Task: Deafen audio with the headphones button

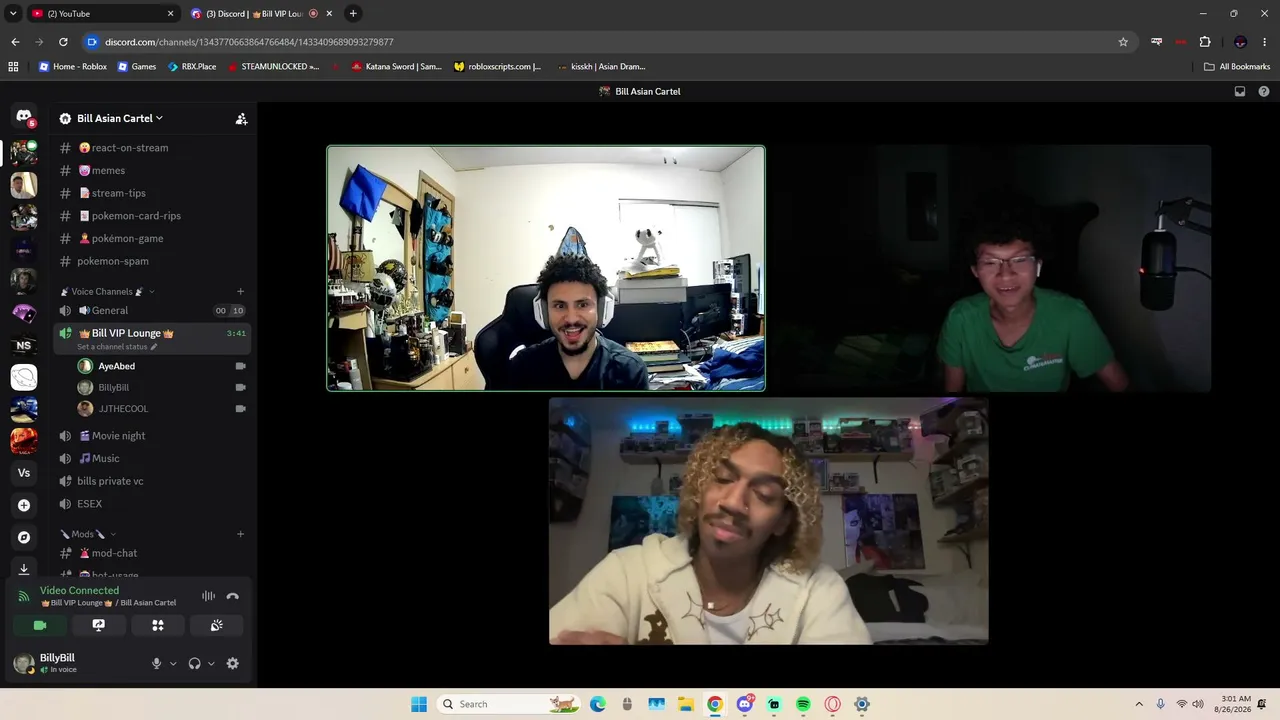Action: point(194,663)
